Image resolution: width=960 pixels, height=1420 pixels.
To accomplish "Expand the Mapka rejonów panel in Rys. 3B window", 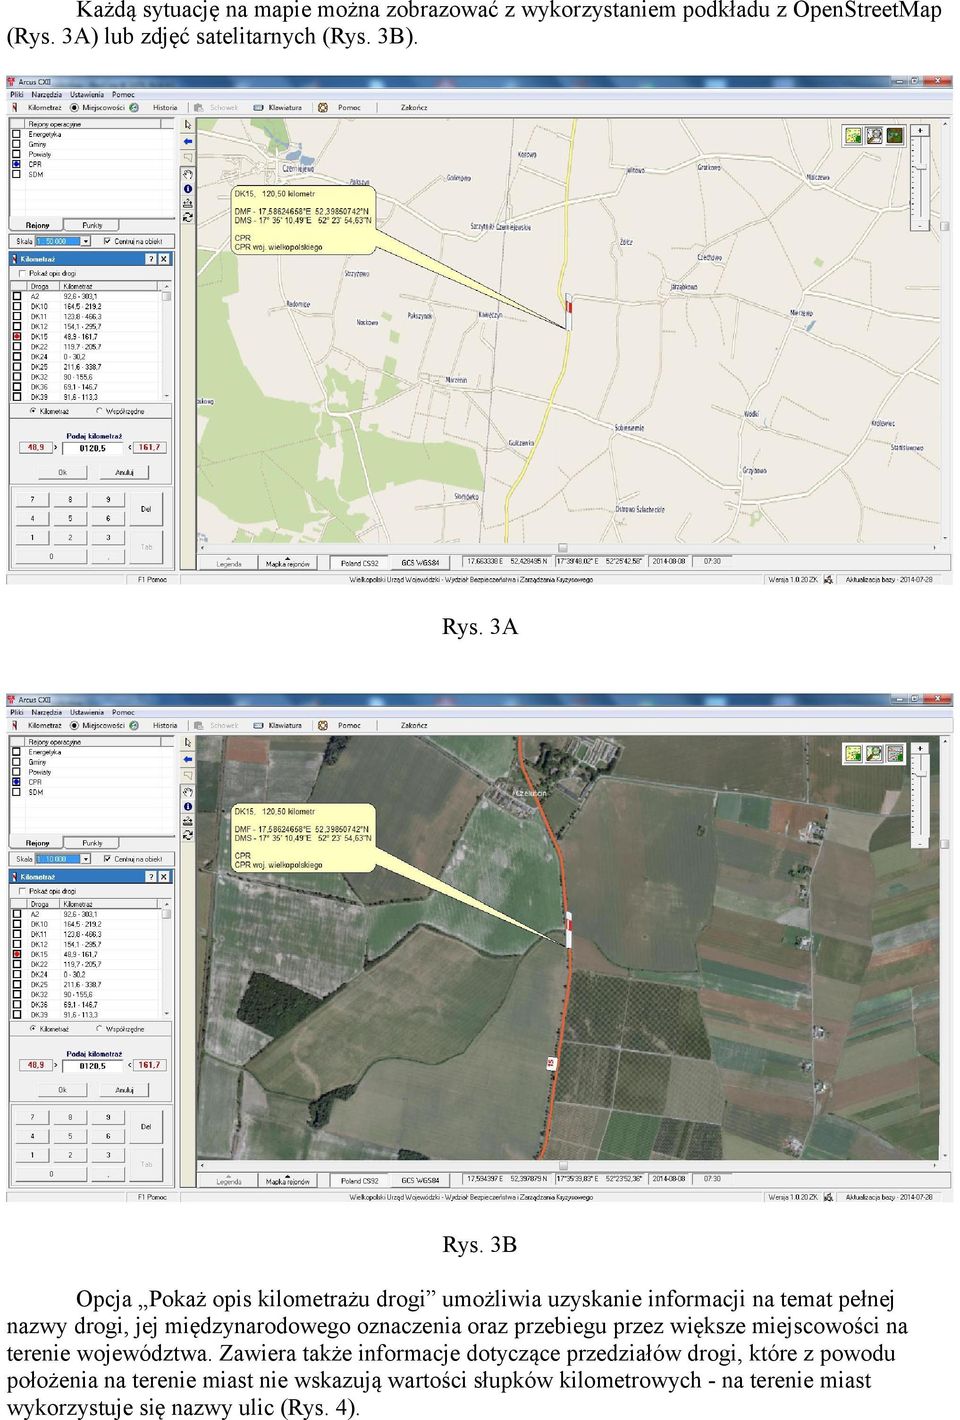I will pyautogui.click(x=287, y=1181).
